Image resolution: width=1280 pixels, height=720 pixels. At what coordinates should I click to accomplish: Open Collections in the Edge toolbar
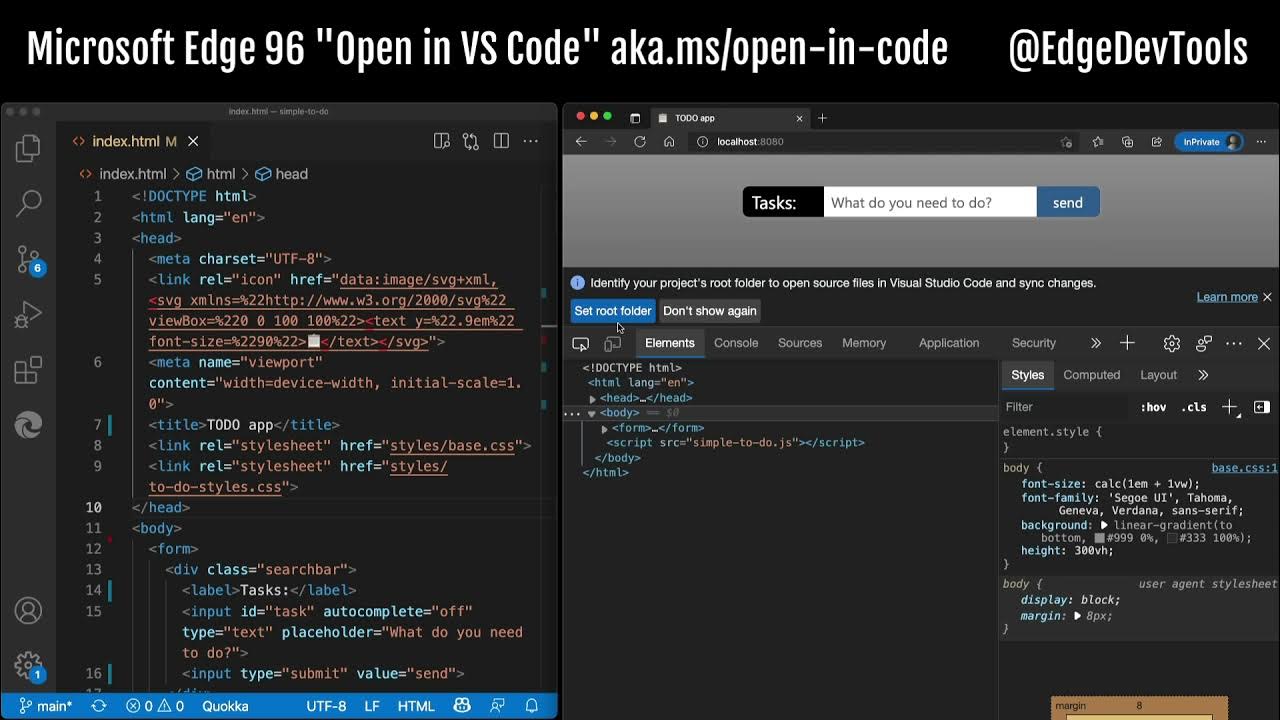1127,142
